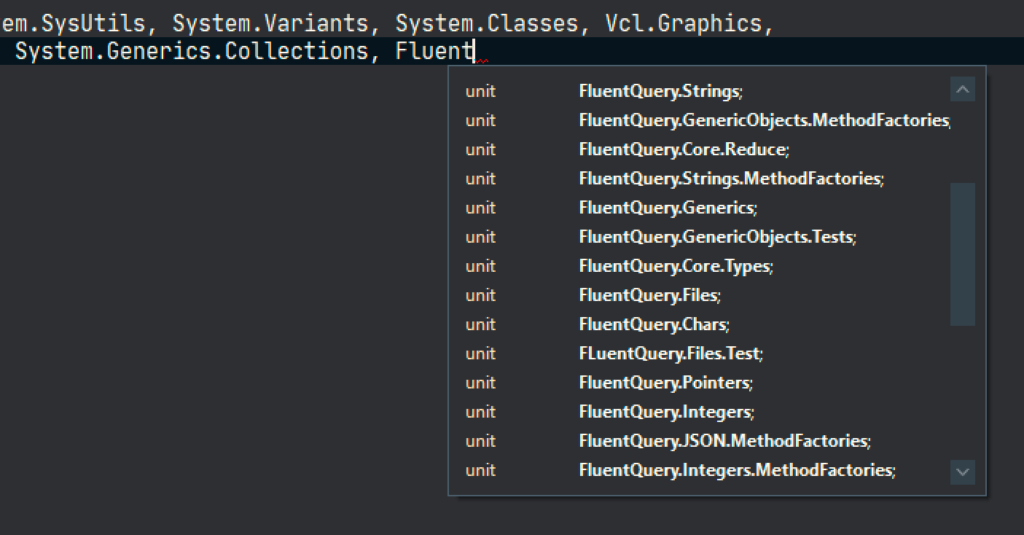
Task: Place cursor on System.Generics.Collections in editor
Action: (x=192, y=51)
